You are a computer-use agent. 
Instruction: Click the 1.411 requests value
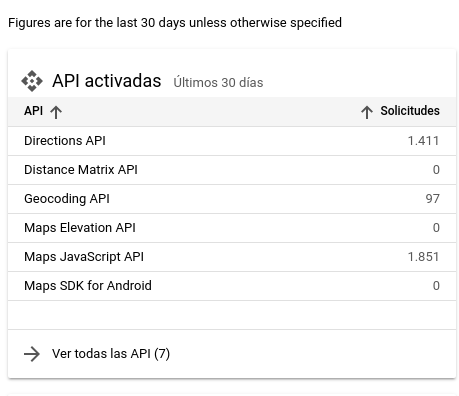(423, 141)
